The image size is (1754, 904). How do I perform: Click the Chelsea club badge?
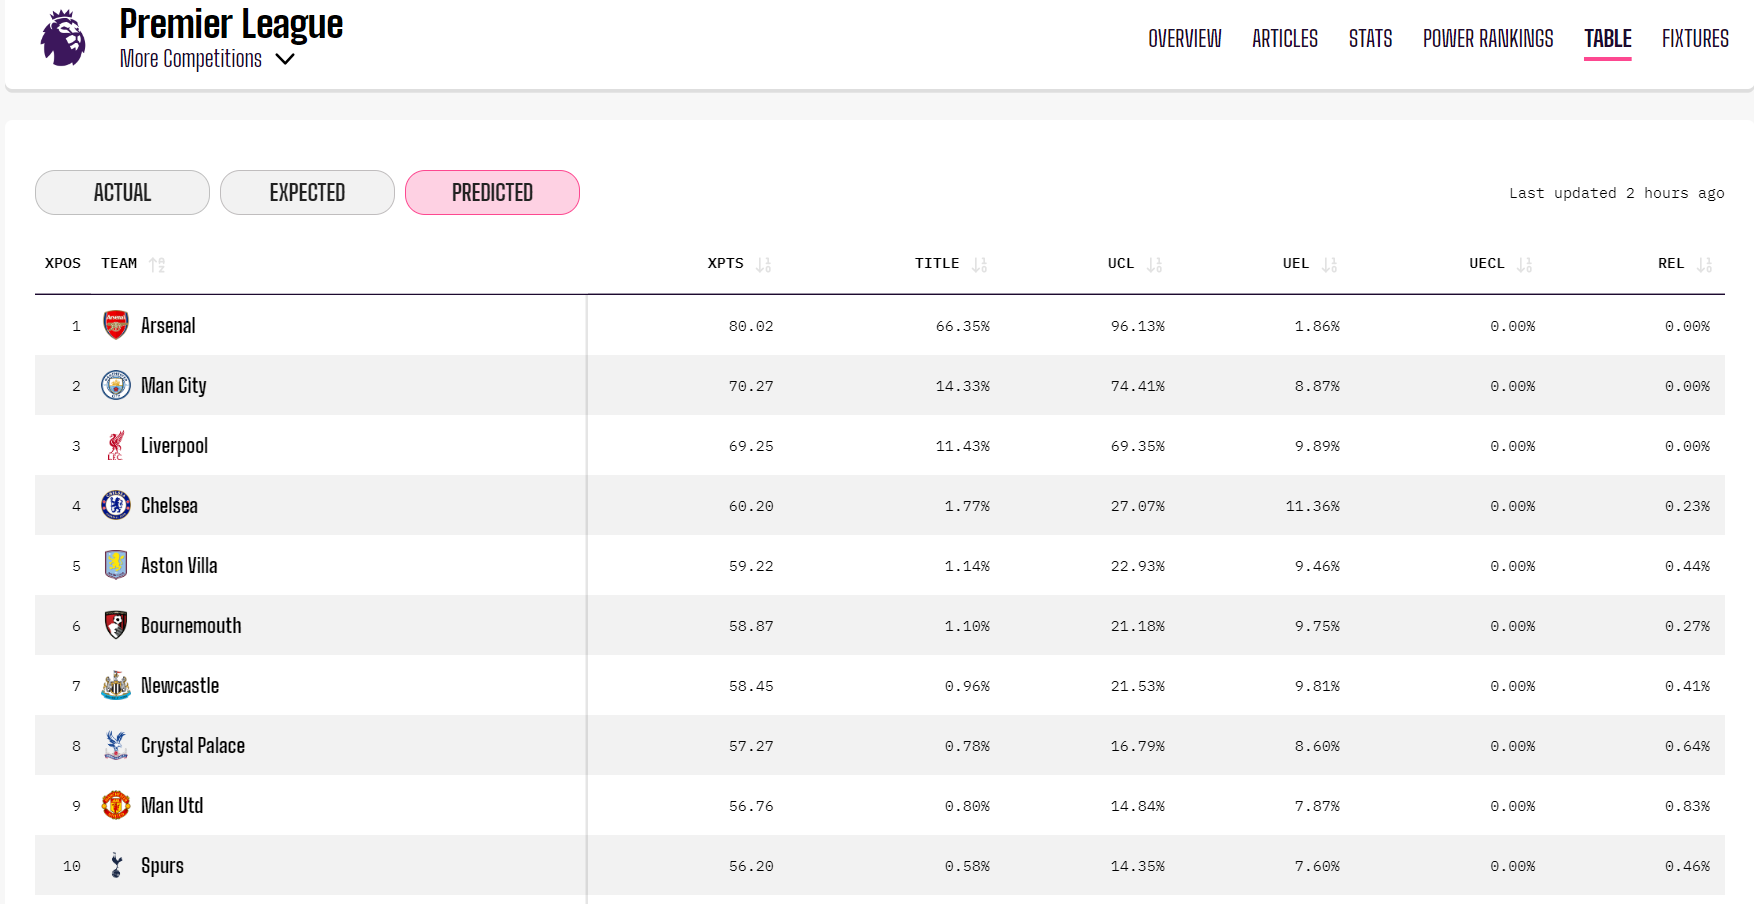pyautogui.click(x=116, y=505)
